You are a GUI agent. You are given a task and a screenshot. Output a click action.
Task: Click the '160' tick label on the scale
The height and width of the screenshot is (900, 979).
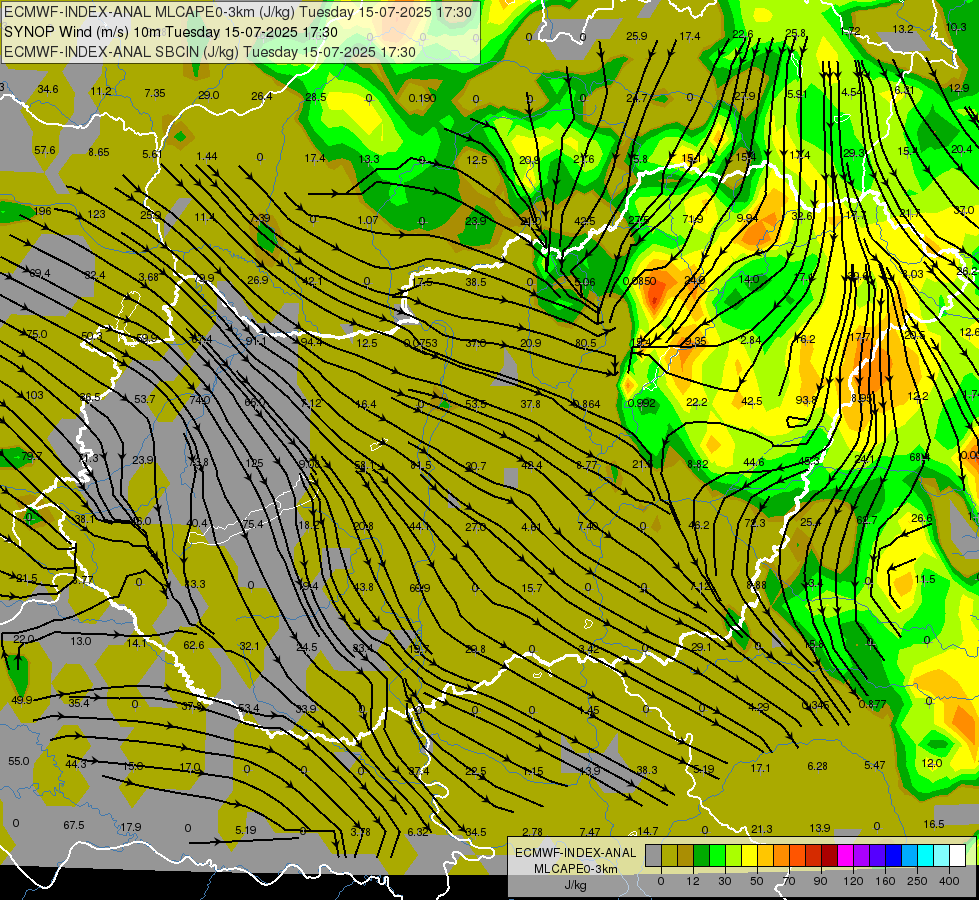(885, 881)
